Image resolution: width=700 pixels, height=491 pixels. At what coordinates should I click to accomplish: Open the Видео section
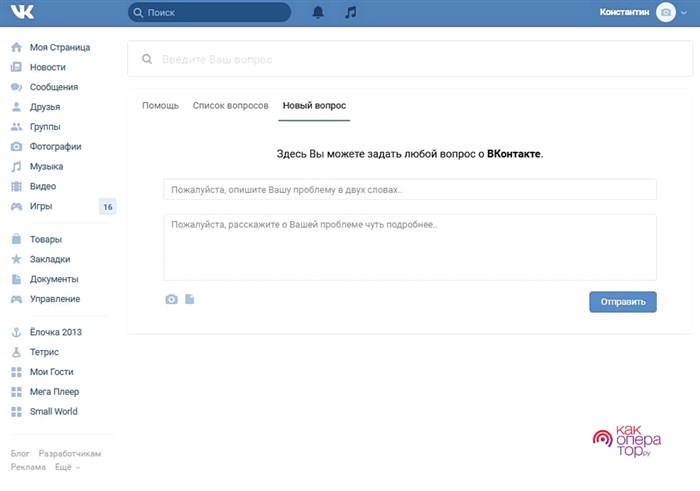[43, 186]
